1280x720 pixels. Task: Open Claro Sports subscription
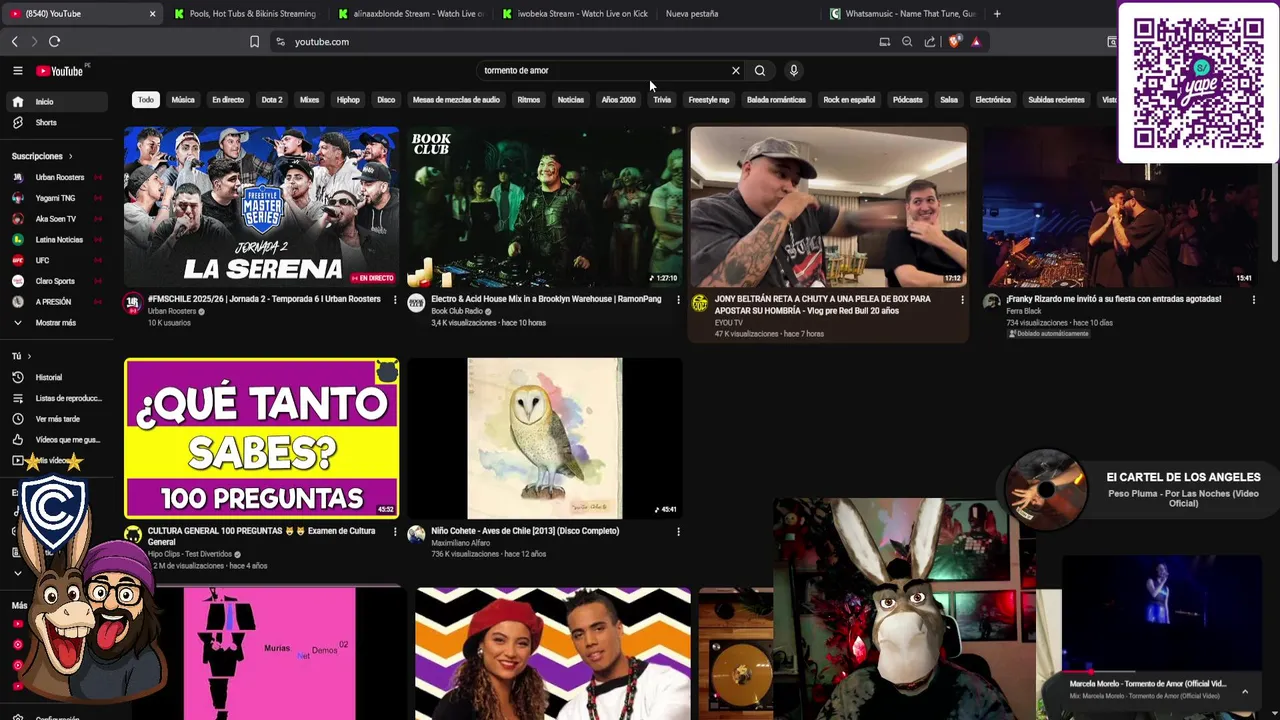click(x=58, y=281)
